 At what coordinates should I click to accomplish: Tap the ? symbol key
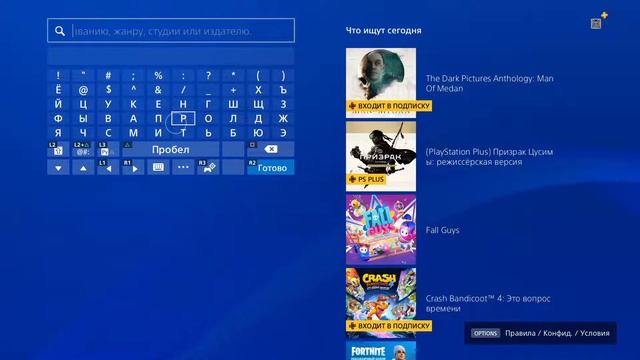point(208,76)
